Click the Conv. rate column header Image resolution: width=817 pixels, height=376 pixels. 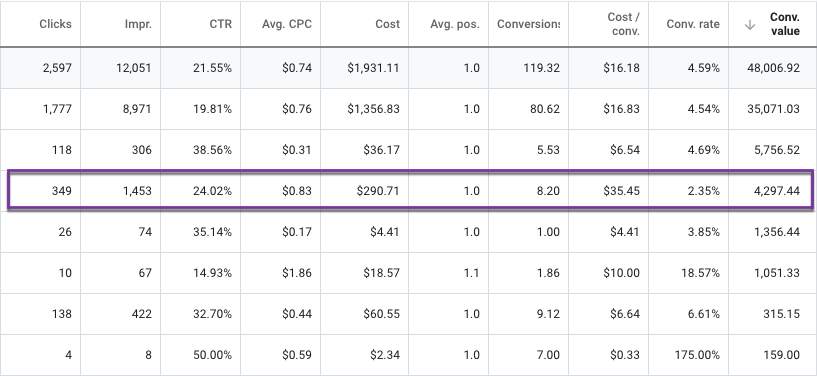(x=693, y=24)
